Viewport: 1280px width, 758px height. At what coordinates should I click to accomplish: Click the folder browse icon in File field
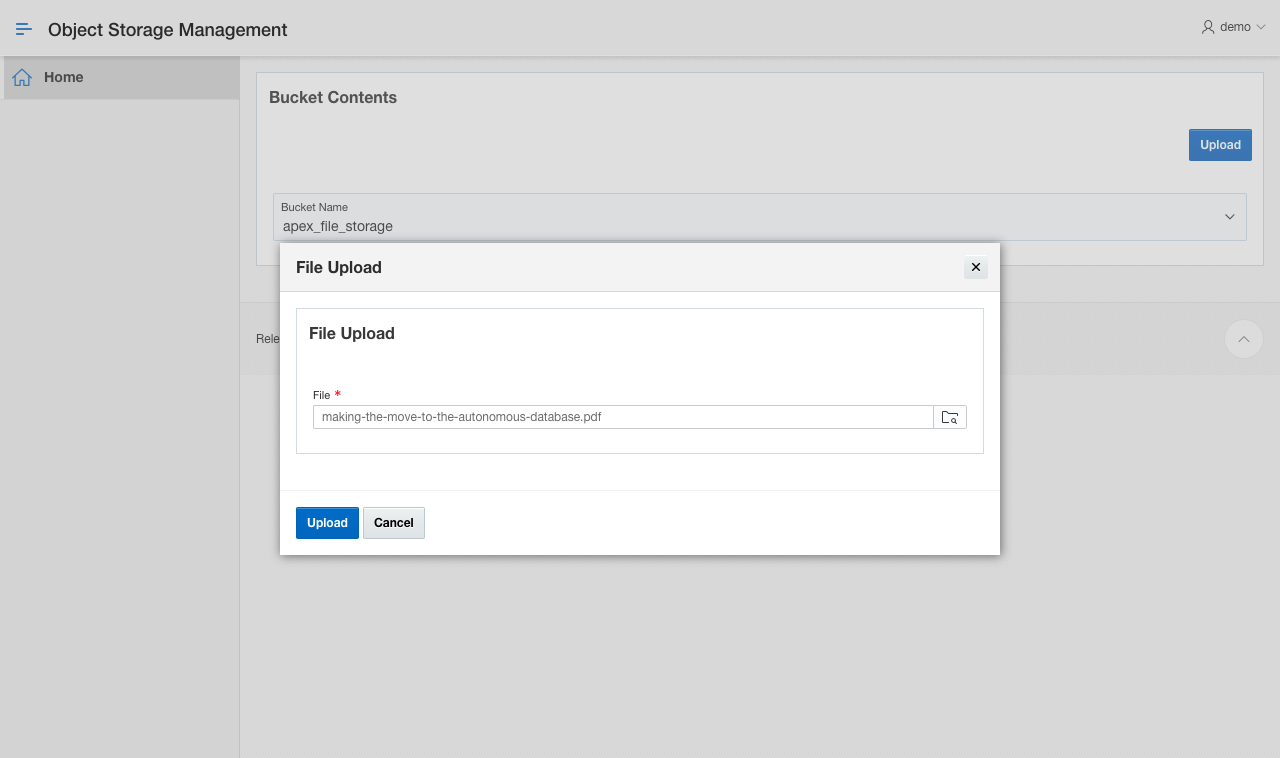950,417
